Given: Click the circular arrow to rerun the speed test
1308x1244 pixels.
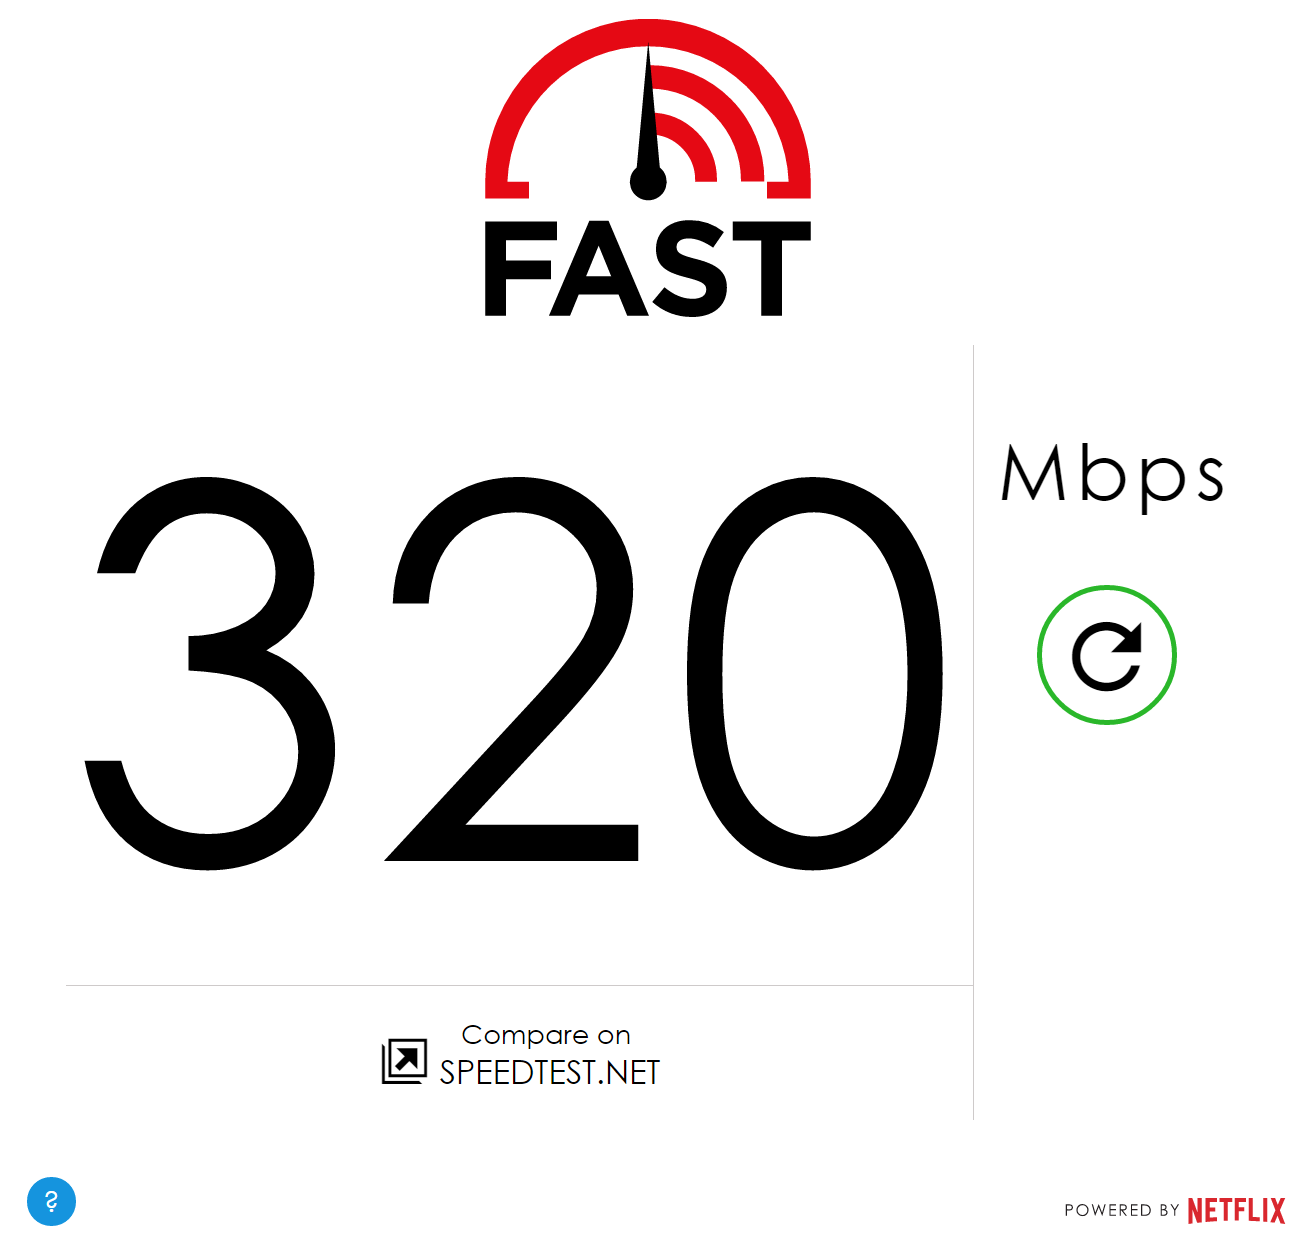Looking at the screenshot, I should pos(1107,656).
